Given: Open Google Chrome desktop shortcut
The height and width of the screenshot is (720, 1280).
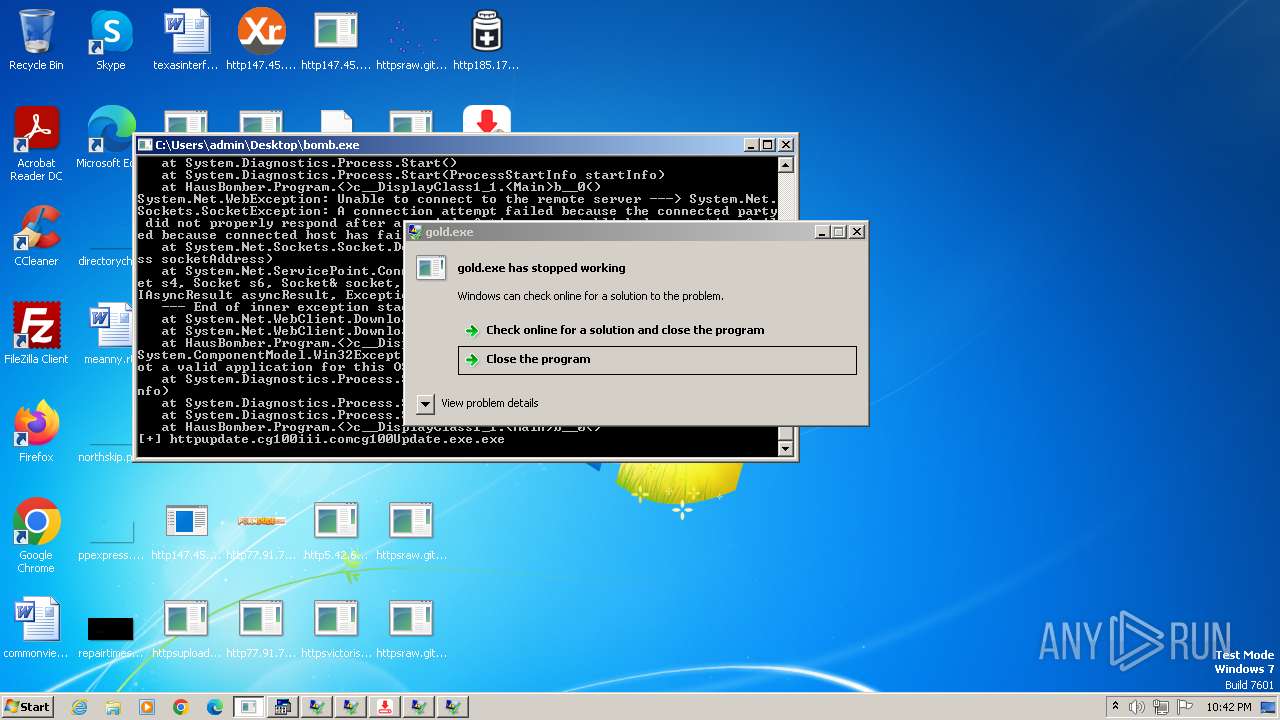Looking at the screenshot, I should pyautogui.click(x=36, y=536).
